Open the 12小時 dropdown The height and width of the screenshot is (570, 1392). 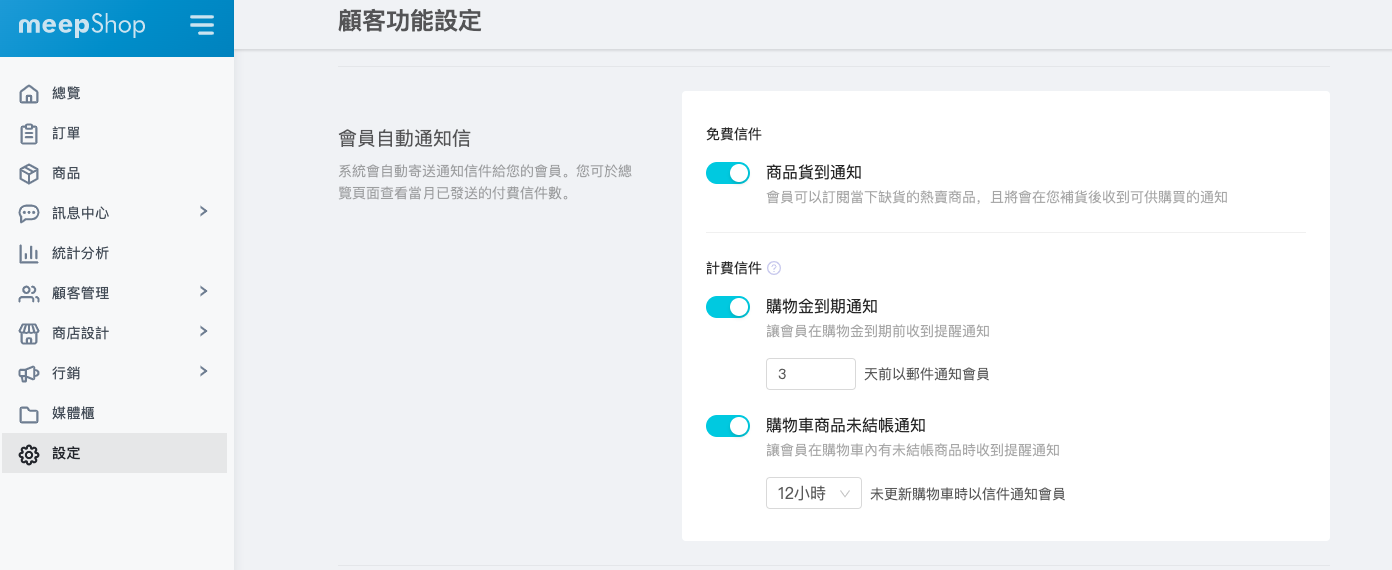point(813,493)
